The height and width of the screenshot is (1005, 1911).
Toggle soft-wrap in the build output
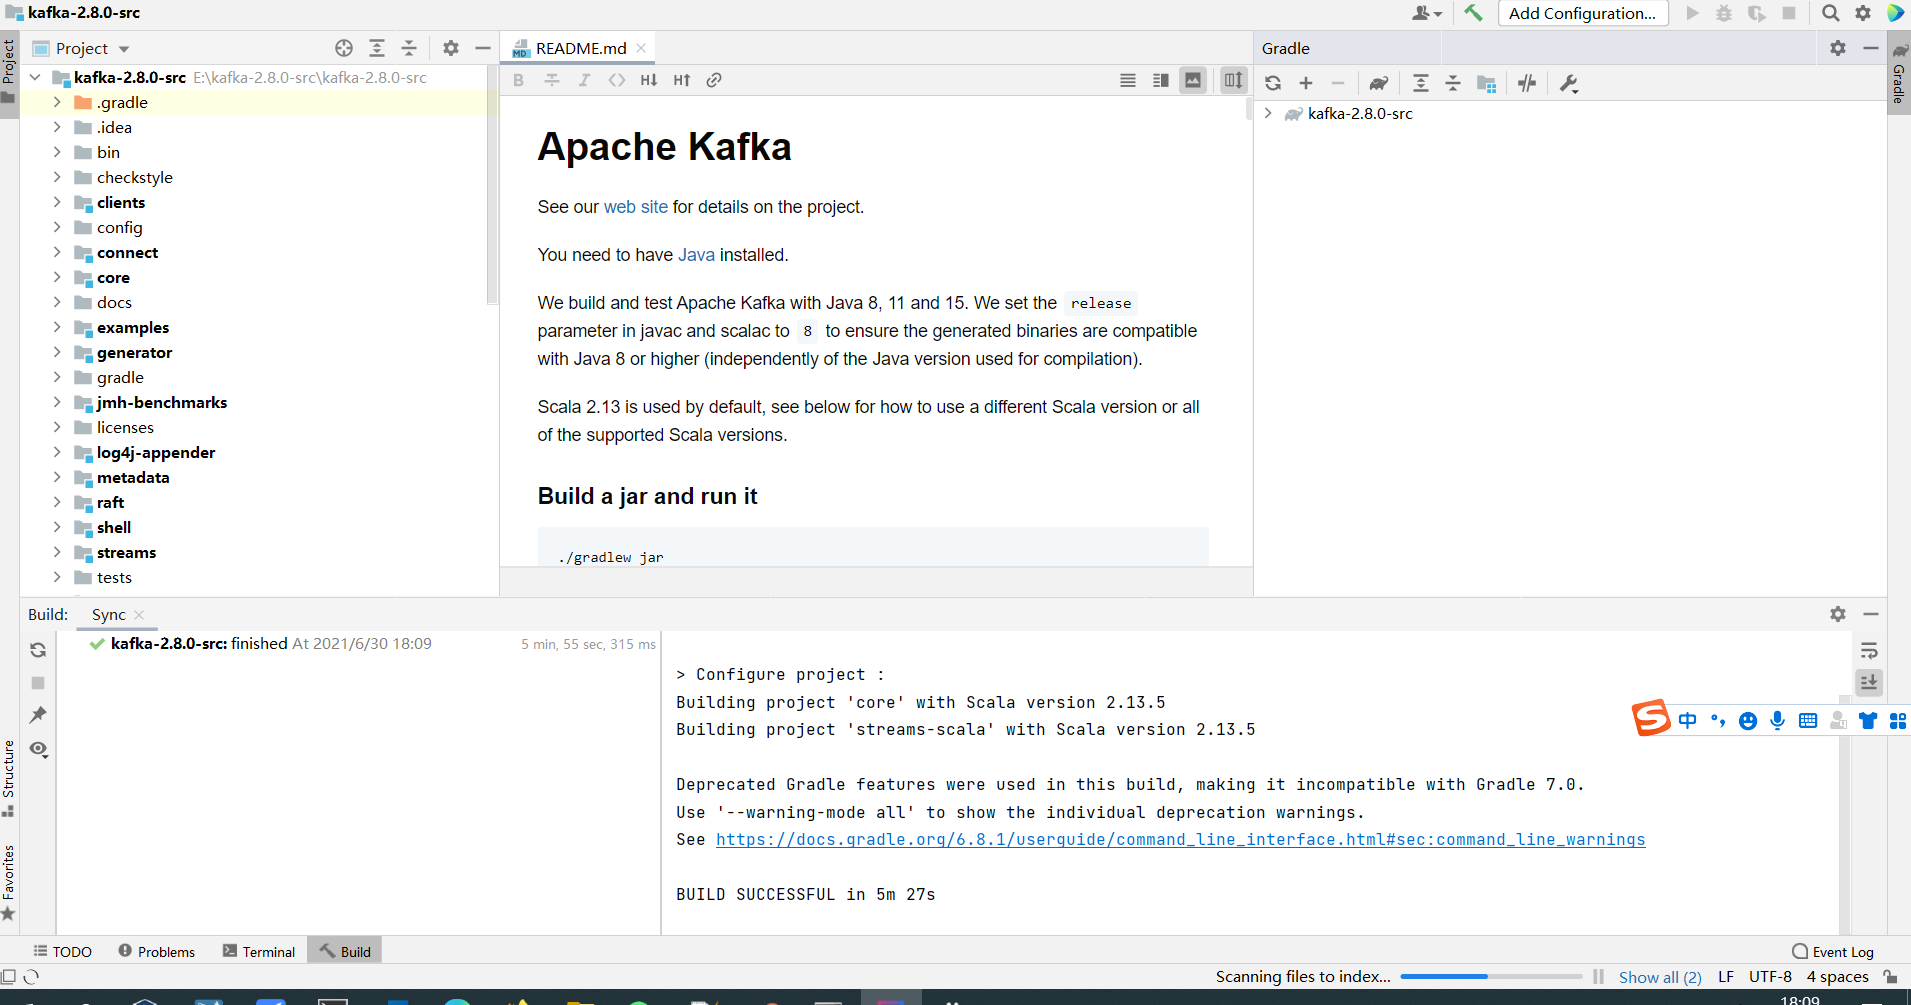click(x=1869, y=651)
